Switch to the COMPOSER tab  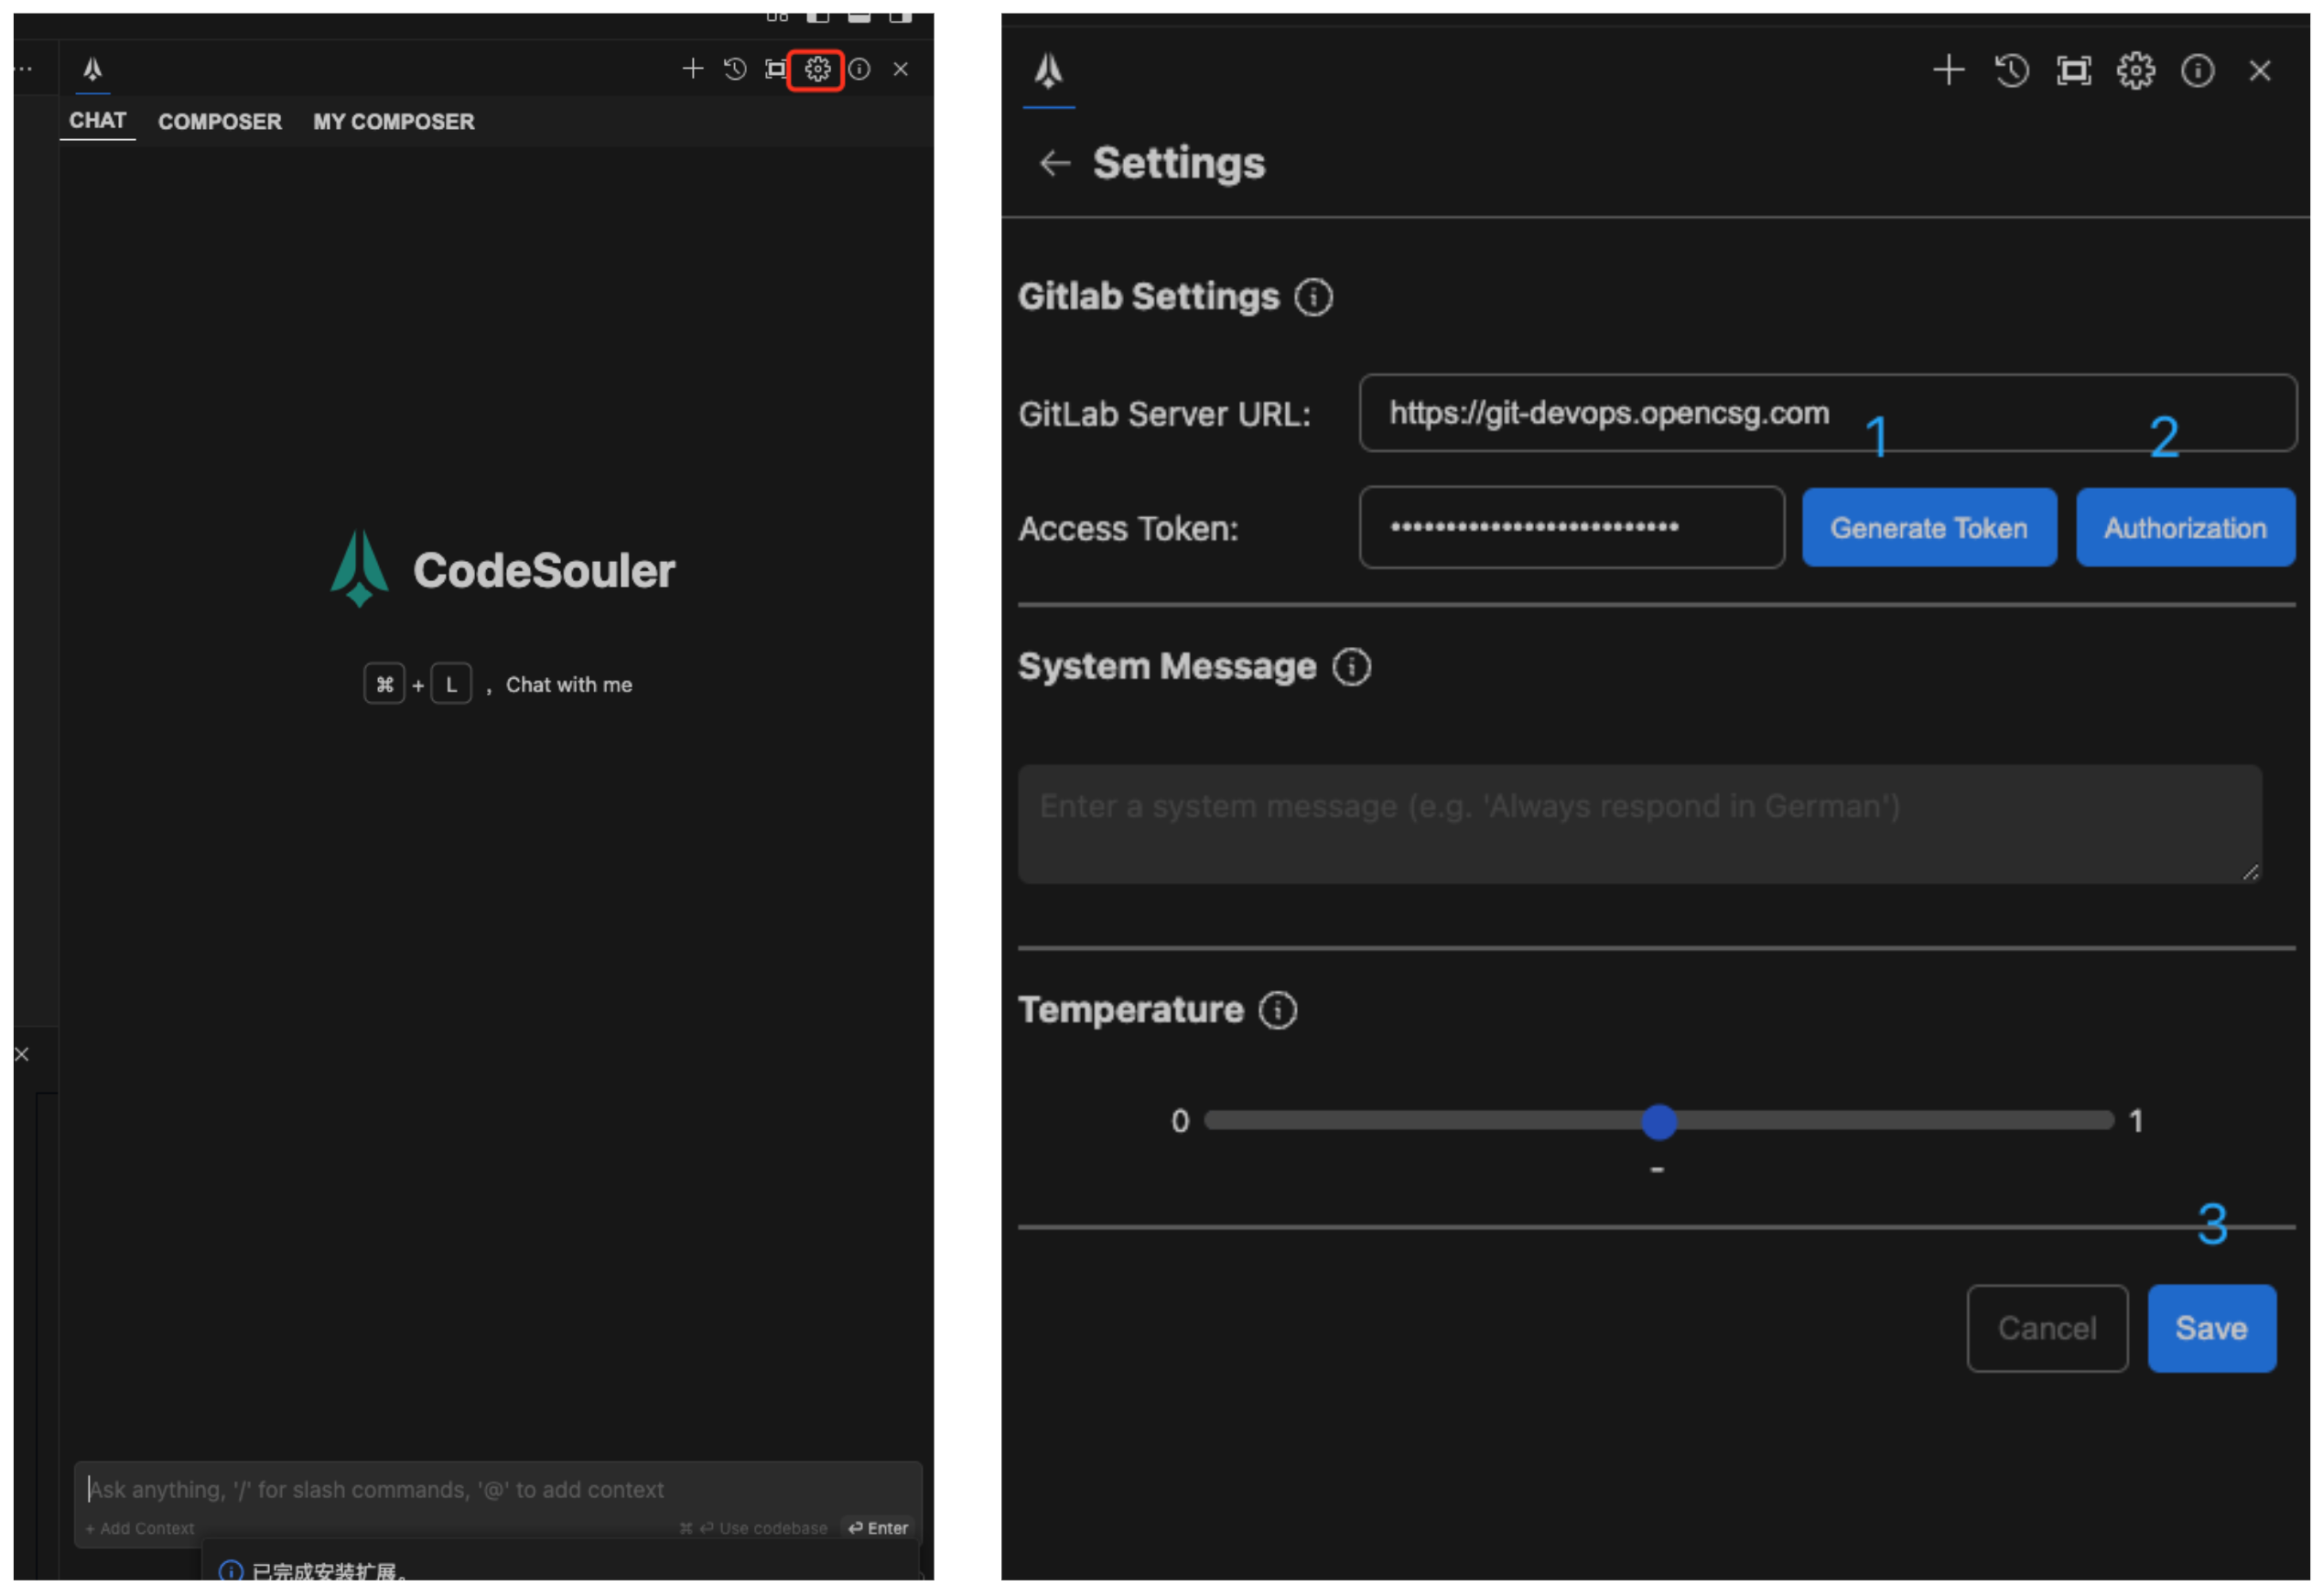220,122
